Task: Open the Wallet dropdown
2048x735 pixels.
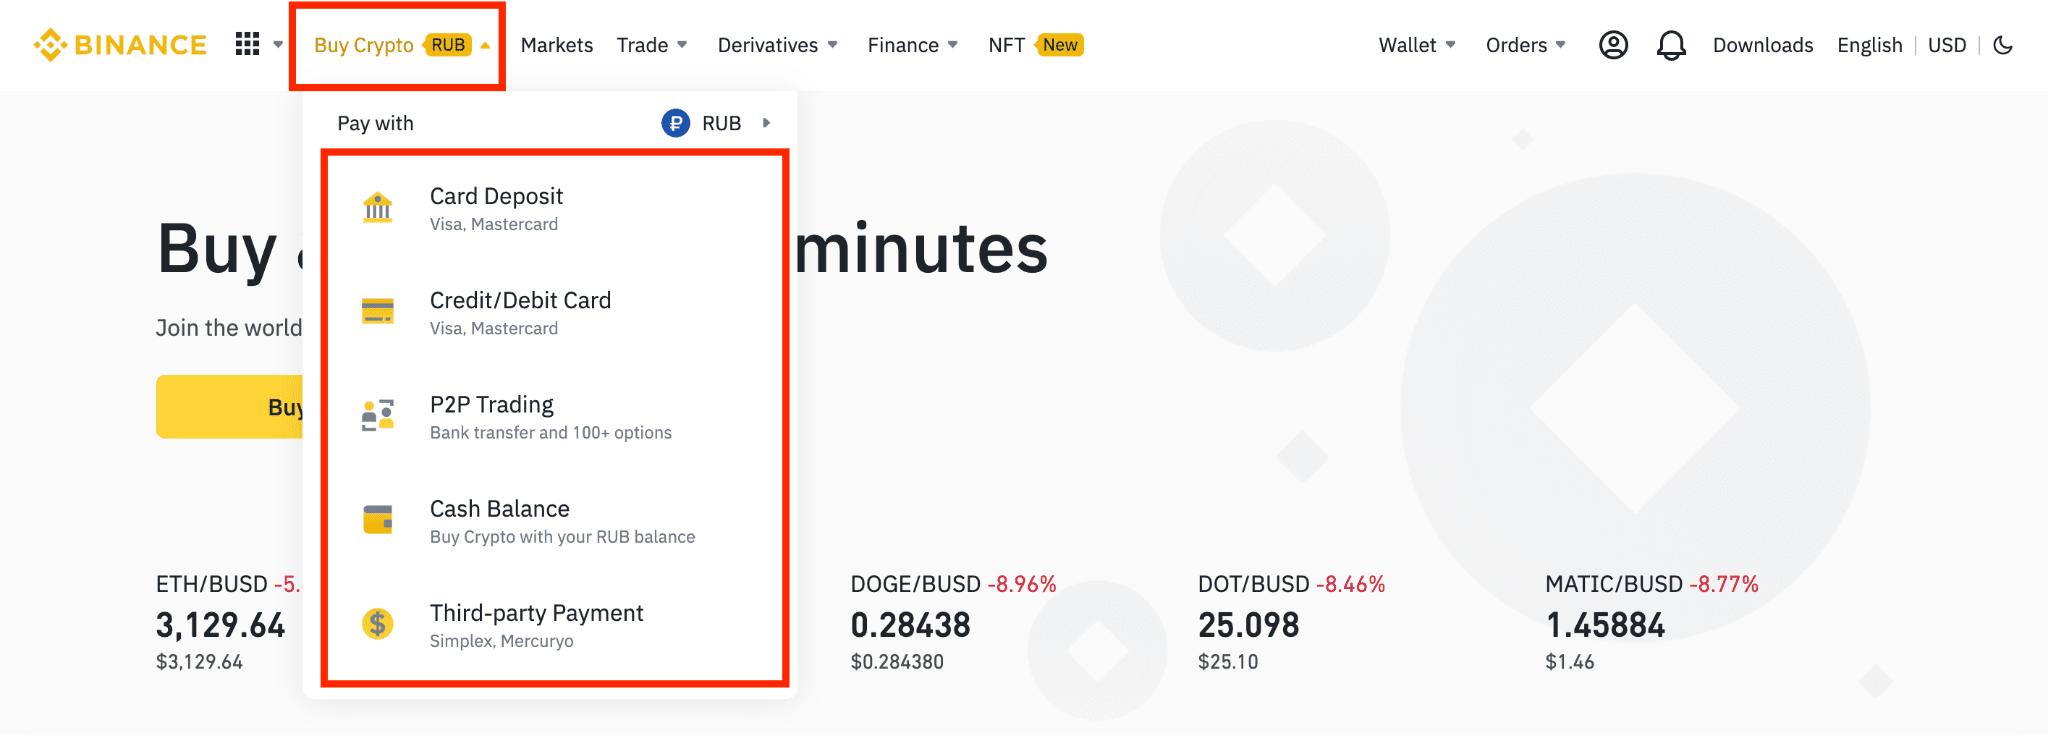Action: point(1416,45)
